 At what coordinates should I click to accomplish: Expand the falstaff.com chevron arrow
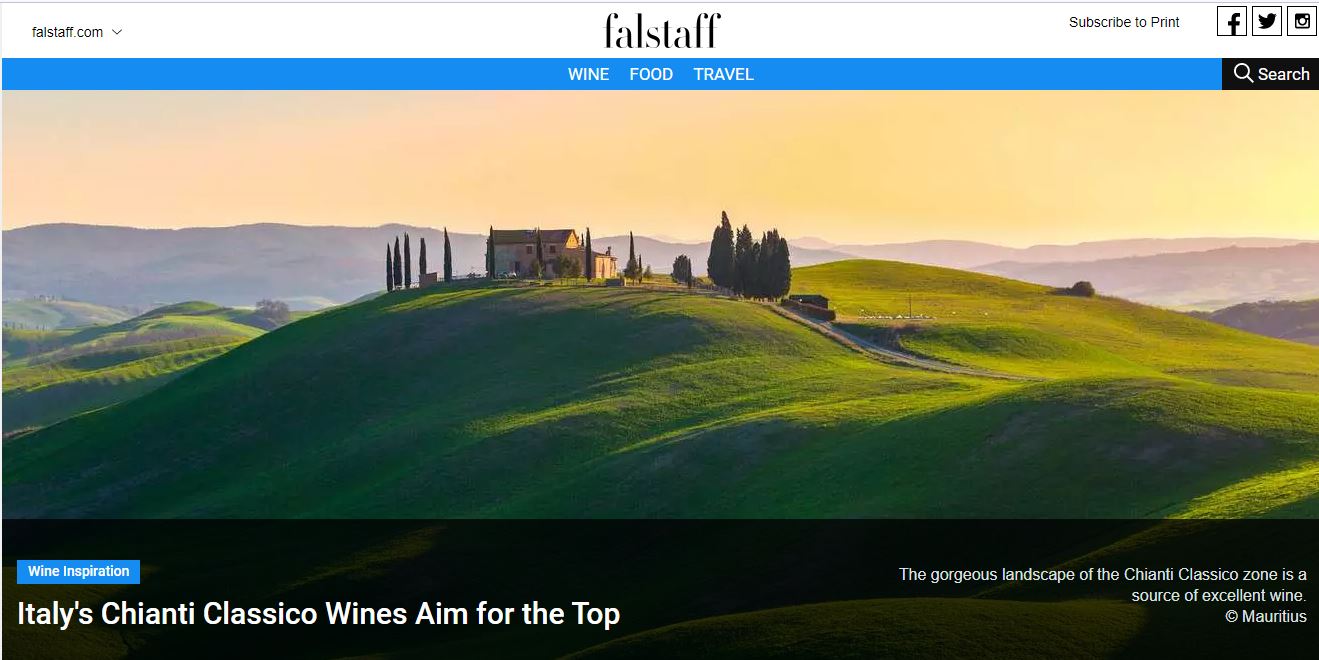pyautogui.click(x=117, y=32)
